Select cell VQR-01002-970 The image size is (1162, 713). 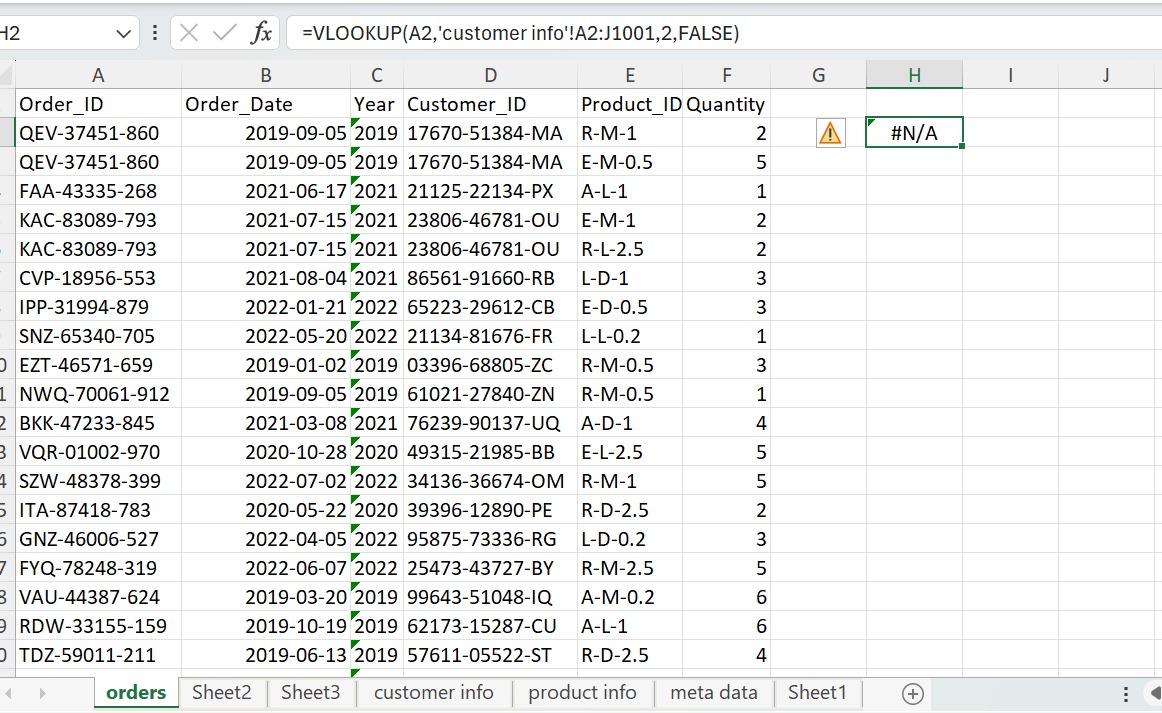coord(98,452)
